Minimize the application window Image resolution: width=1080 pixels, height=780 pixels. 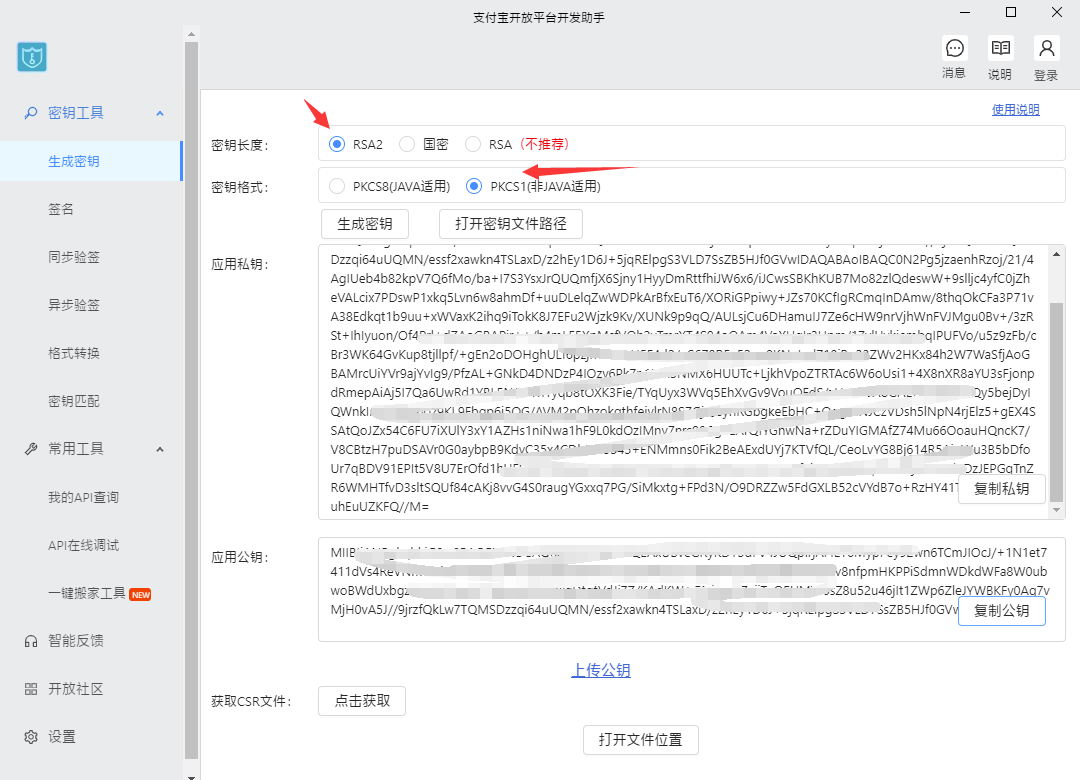click(965, 12)
